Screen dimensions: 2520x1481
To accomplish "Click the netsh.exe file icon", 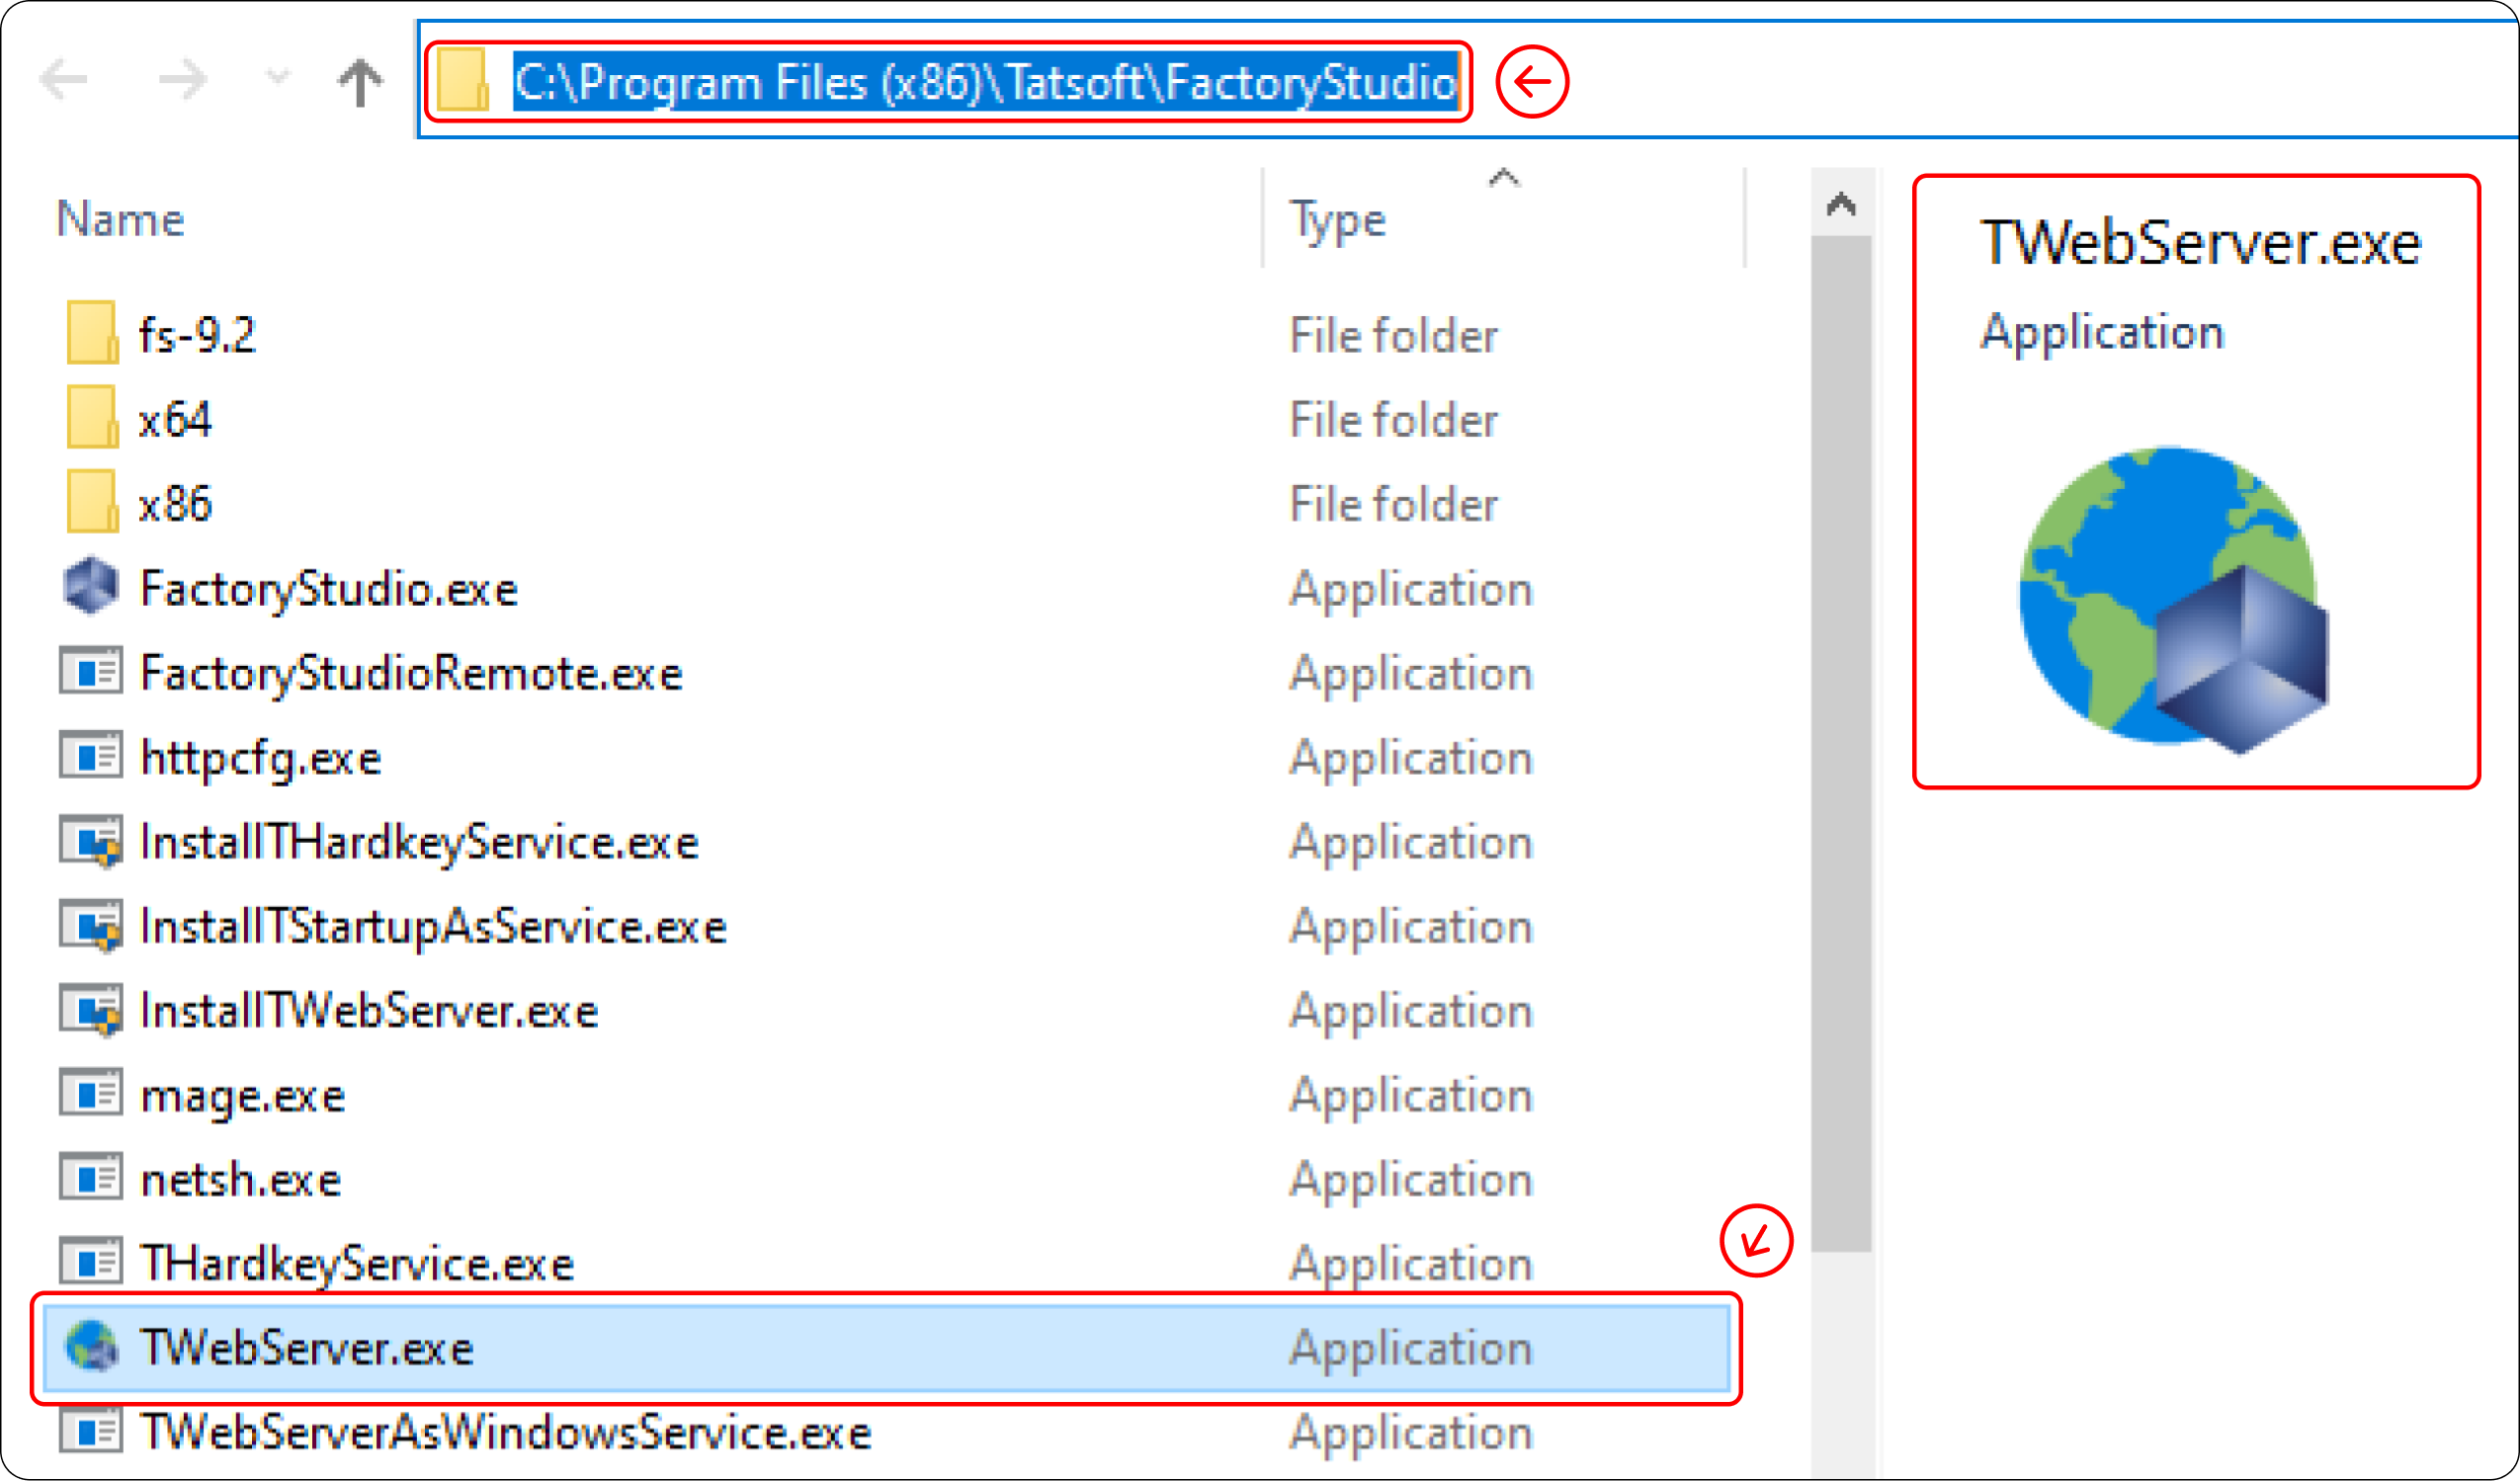I will coord(91,1177).
